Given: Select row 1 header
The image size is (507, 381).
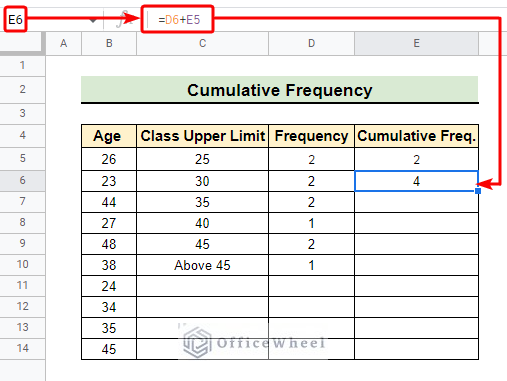Looking at the screenshot, I should click(22, 65).
